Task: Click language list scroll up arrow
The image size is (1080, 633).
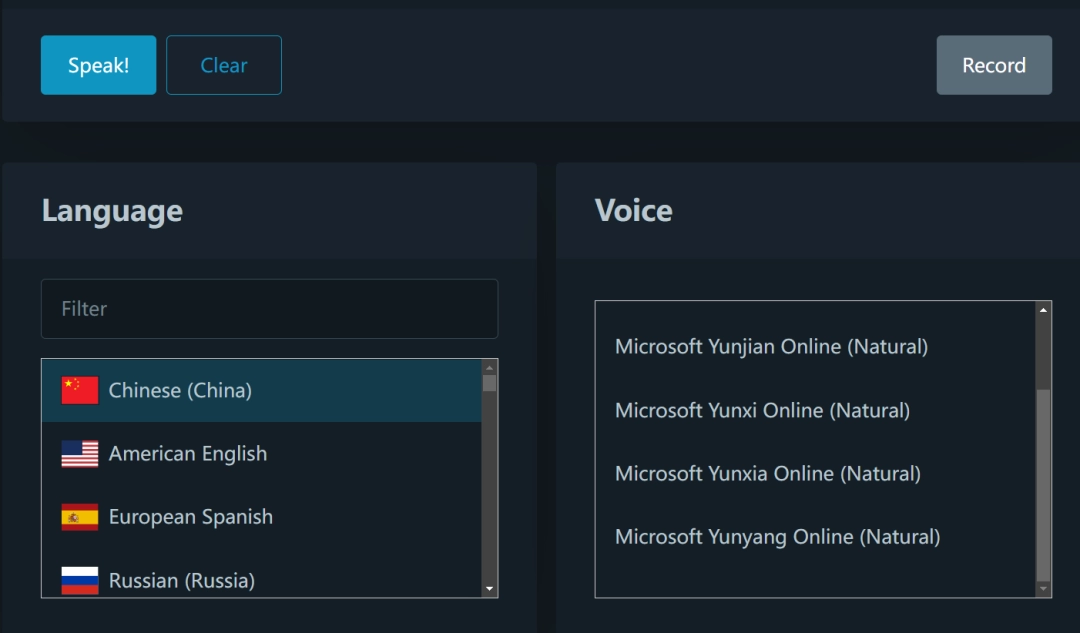Action: (490, 368)
